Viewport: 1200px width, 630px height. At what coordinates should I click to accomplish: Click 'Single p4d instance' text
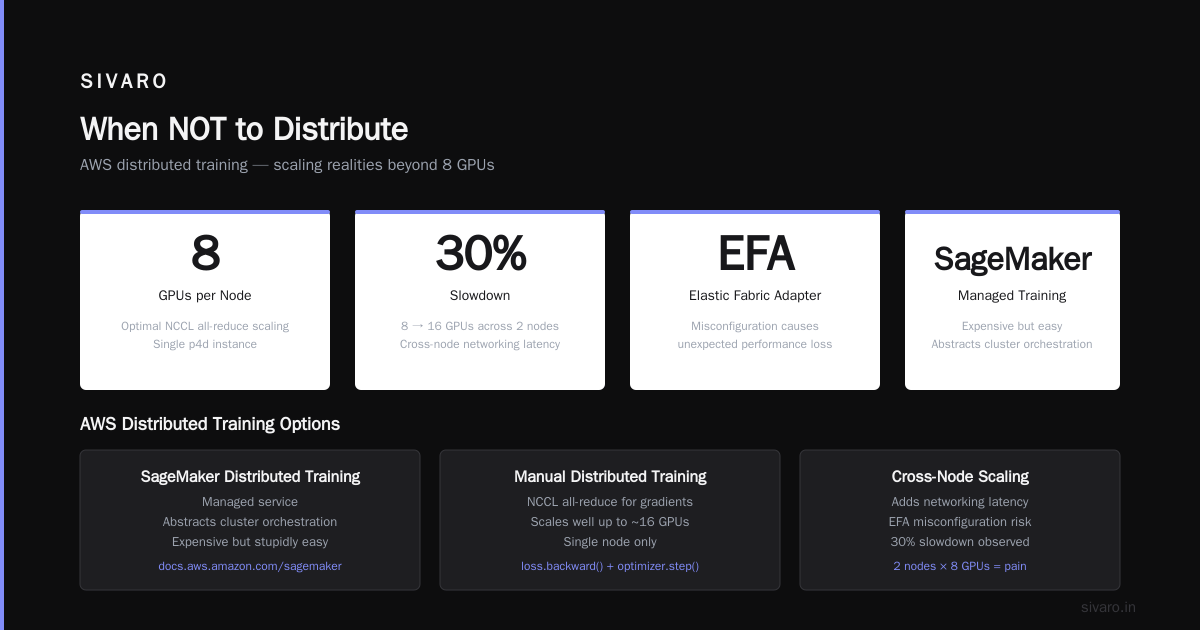(205, 344)
